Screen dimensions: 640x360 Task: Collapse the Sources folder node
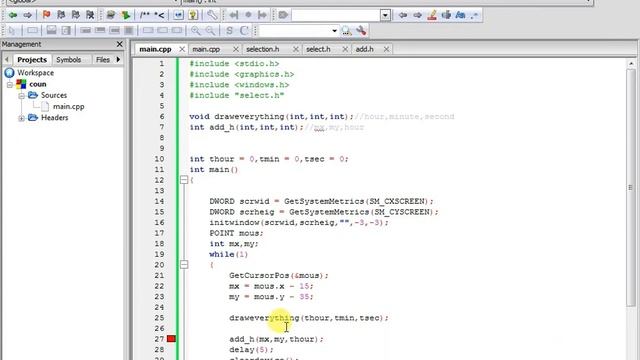pos(22,96)
